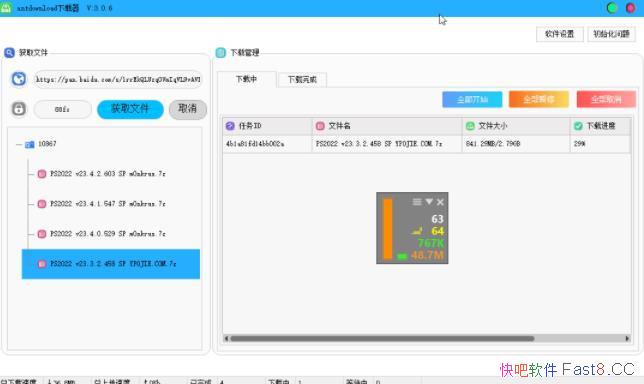
Task: Click task ID cell 4b1a81fd14bb002a
Action: tap(267, 144)
